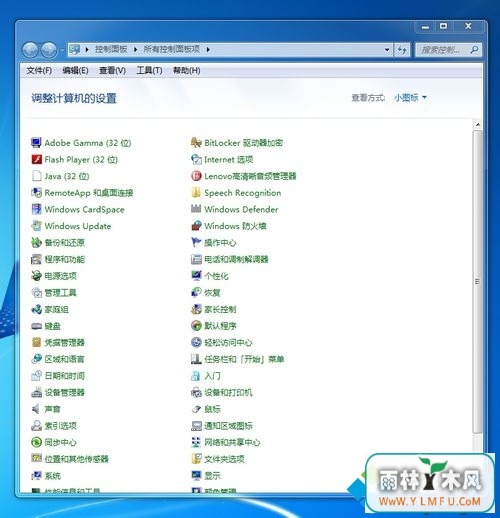Open the 个性化 icon

(196, 276)
